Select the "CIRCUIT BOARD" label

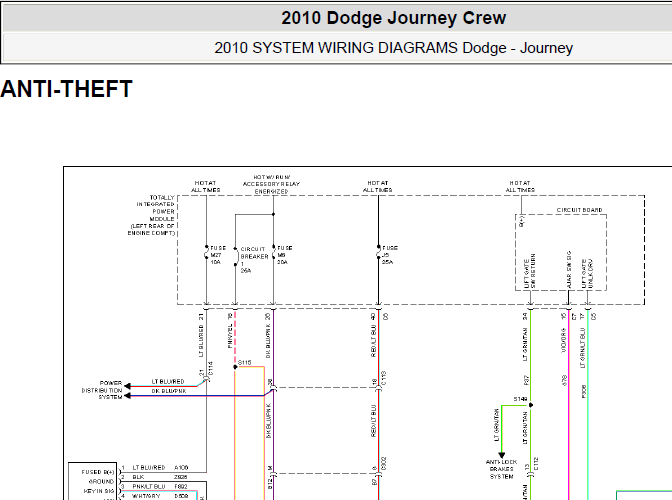[579, 210]
